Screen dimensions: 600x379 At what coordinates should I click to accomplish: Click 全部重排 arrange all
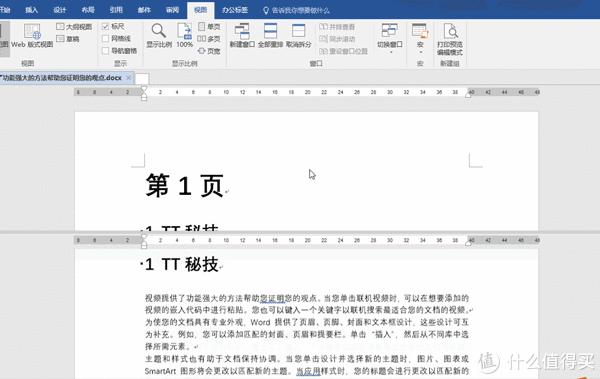[x=270, y=35]
